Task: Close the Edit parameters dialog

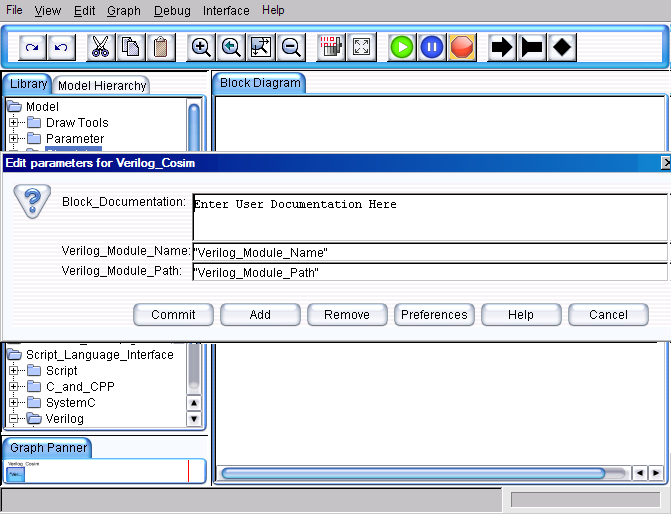Action: pos(666,163)
